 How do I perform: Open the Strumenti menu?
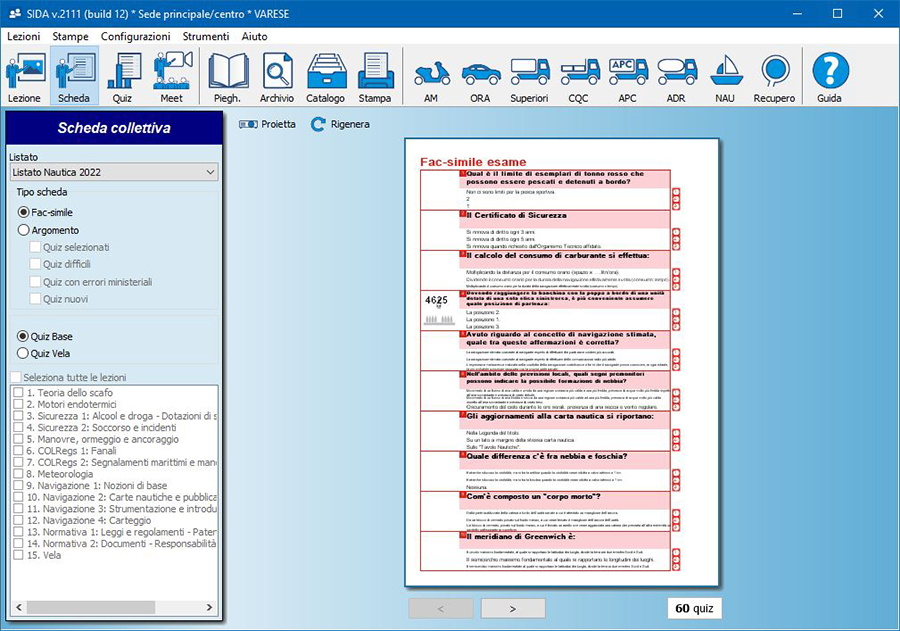click(205, 36)
